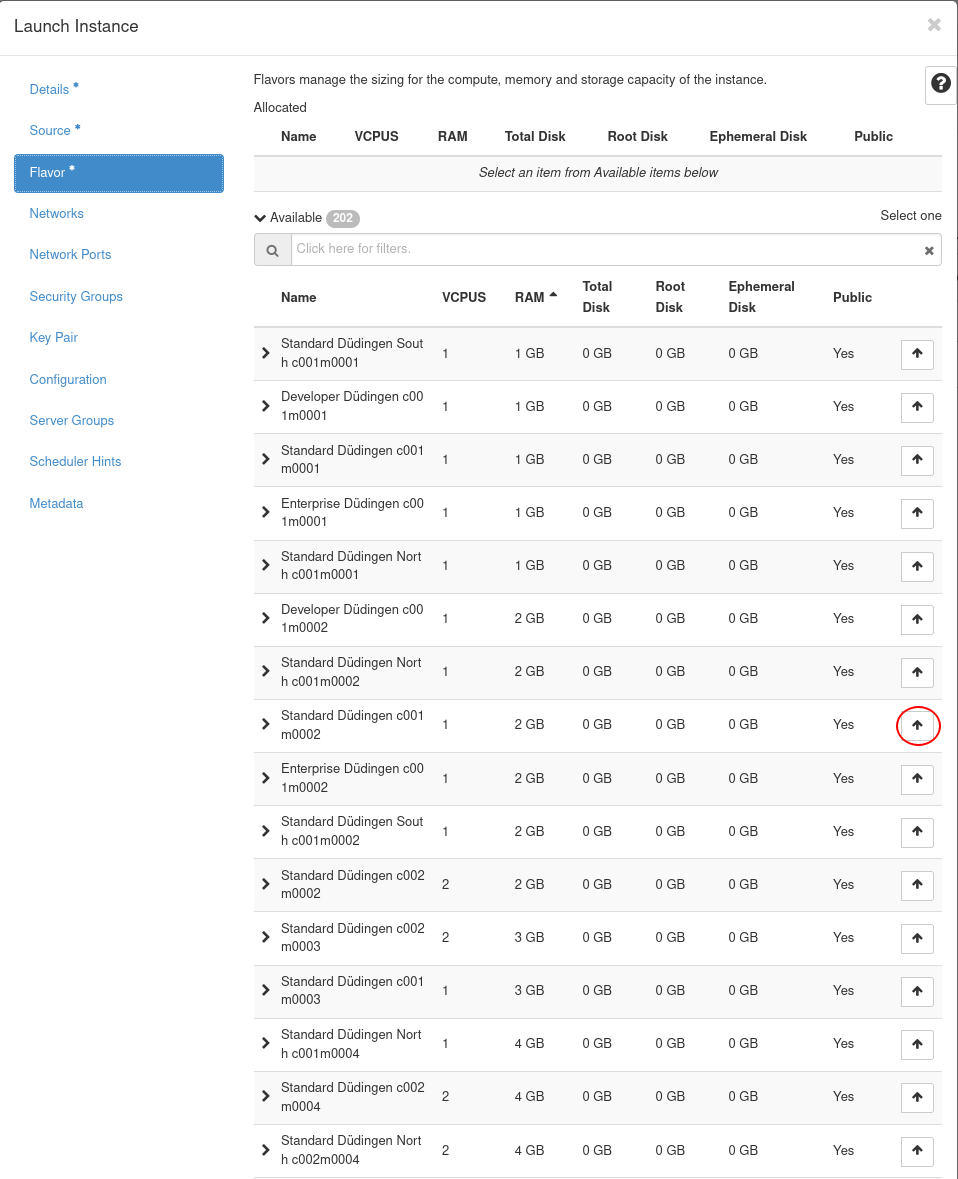This screenshot has width=958, height=1179.
Task: Allocate Developer Düdingen c001m0001 flavor via arrow
Action: click(917, 407)
